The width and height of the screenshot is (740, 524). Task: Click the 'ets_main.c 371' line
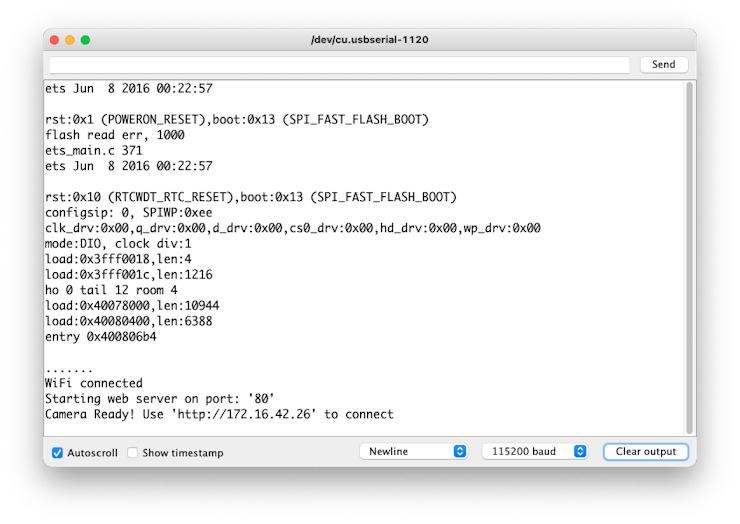pos(94,151)
